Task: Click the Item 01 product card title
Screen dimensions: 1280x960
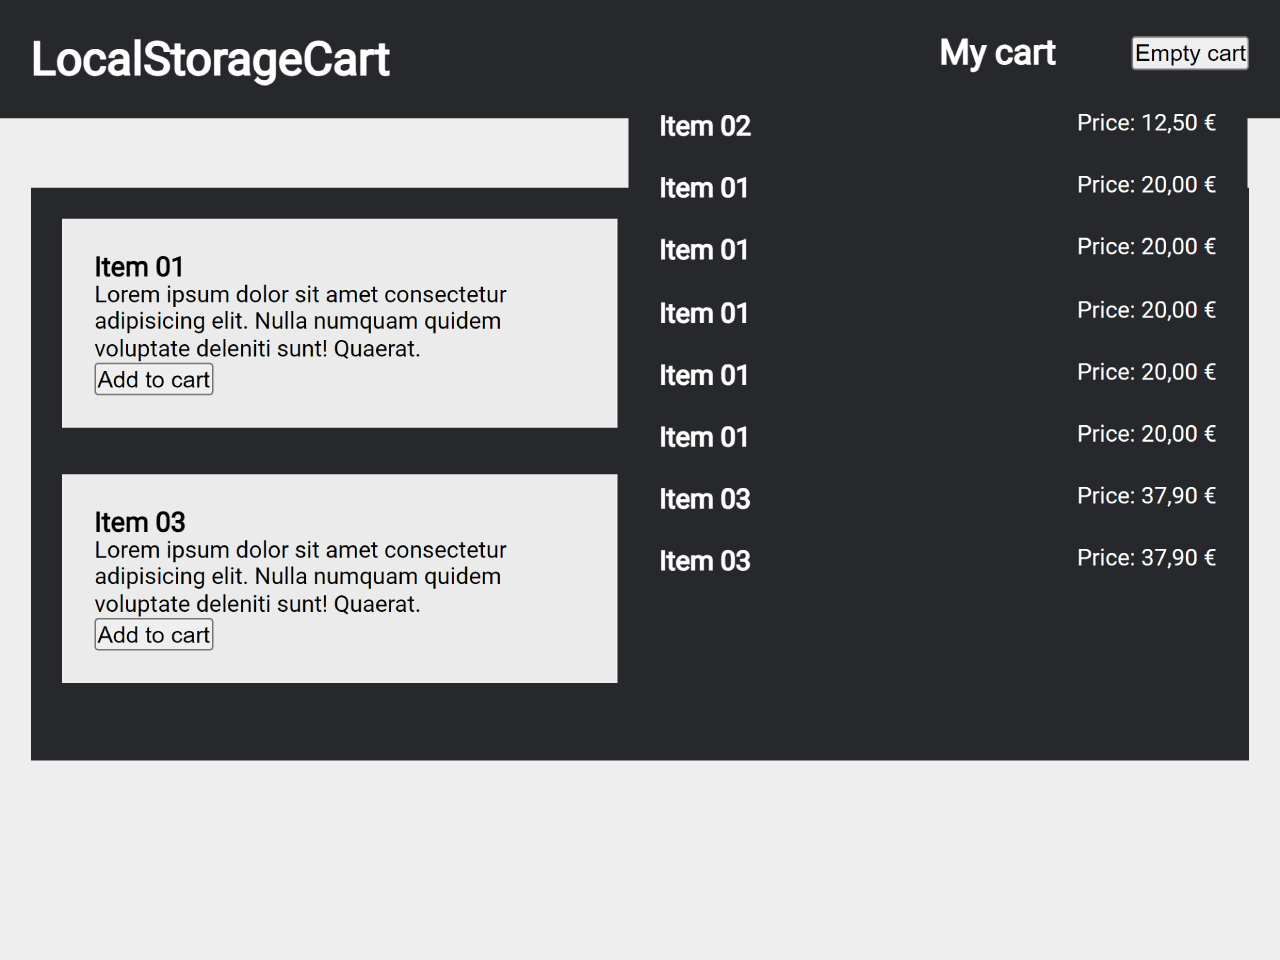Action: (139, 267)
